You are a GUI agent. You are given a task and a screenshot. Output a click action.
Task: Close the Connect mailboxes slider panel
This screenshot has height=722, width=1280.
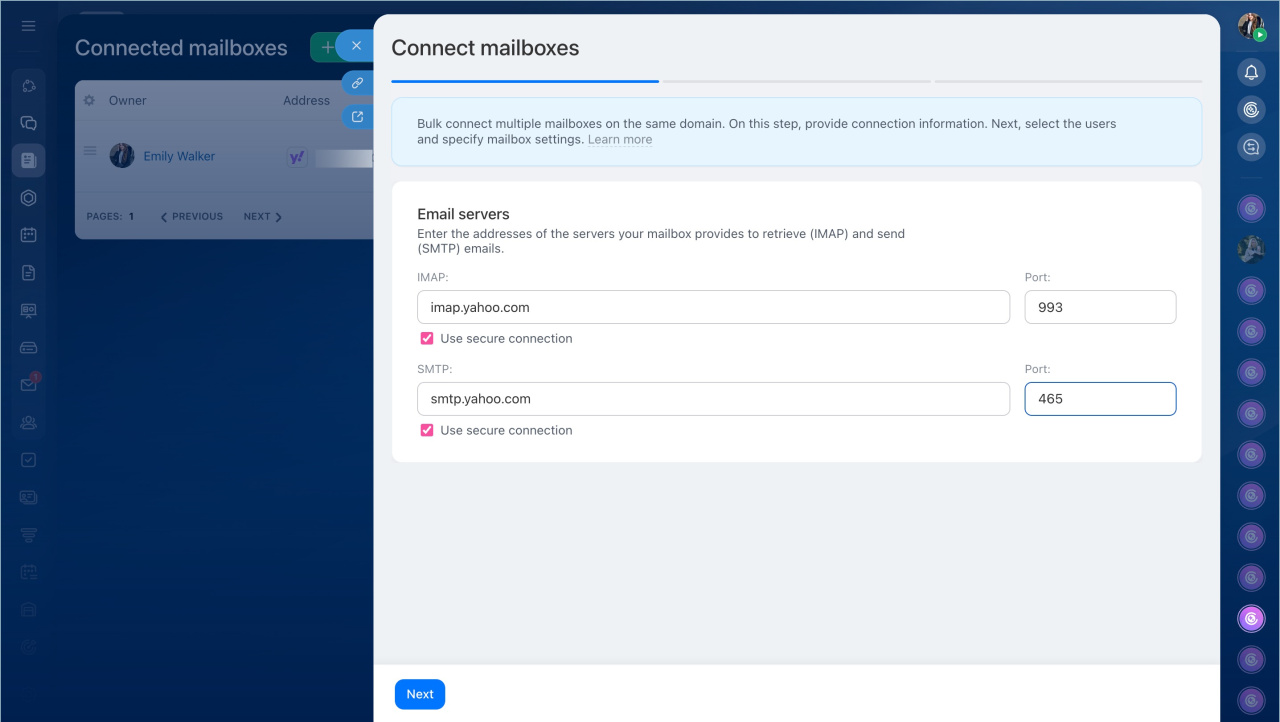pyautogui.click(x=356, y=46)
